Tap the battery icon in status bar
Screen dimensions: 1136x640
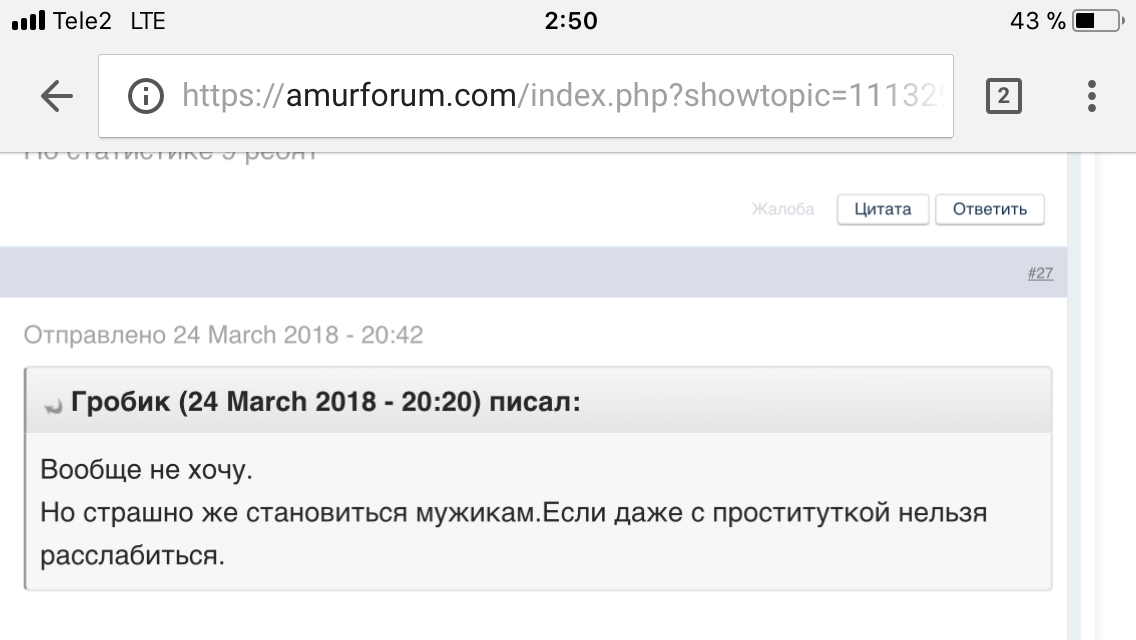click(x=1099, y=21)
